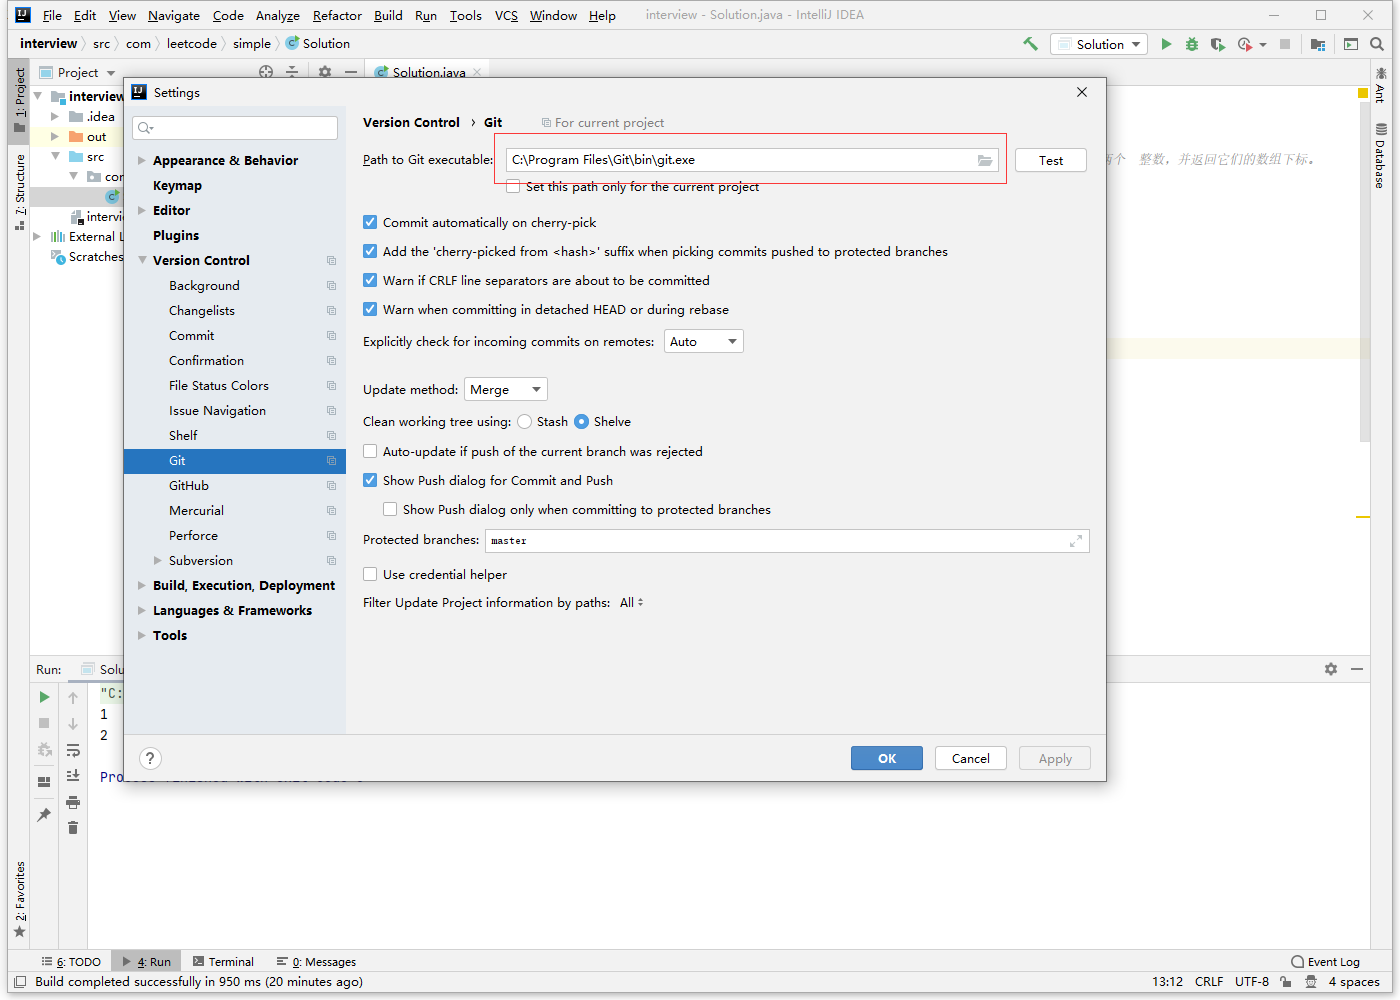Open Run panel settings gear icon
The width and height of the screenshot is (1400, 1000).
pos(1331,669)
